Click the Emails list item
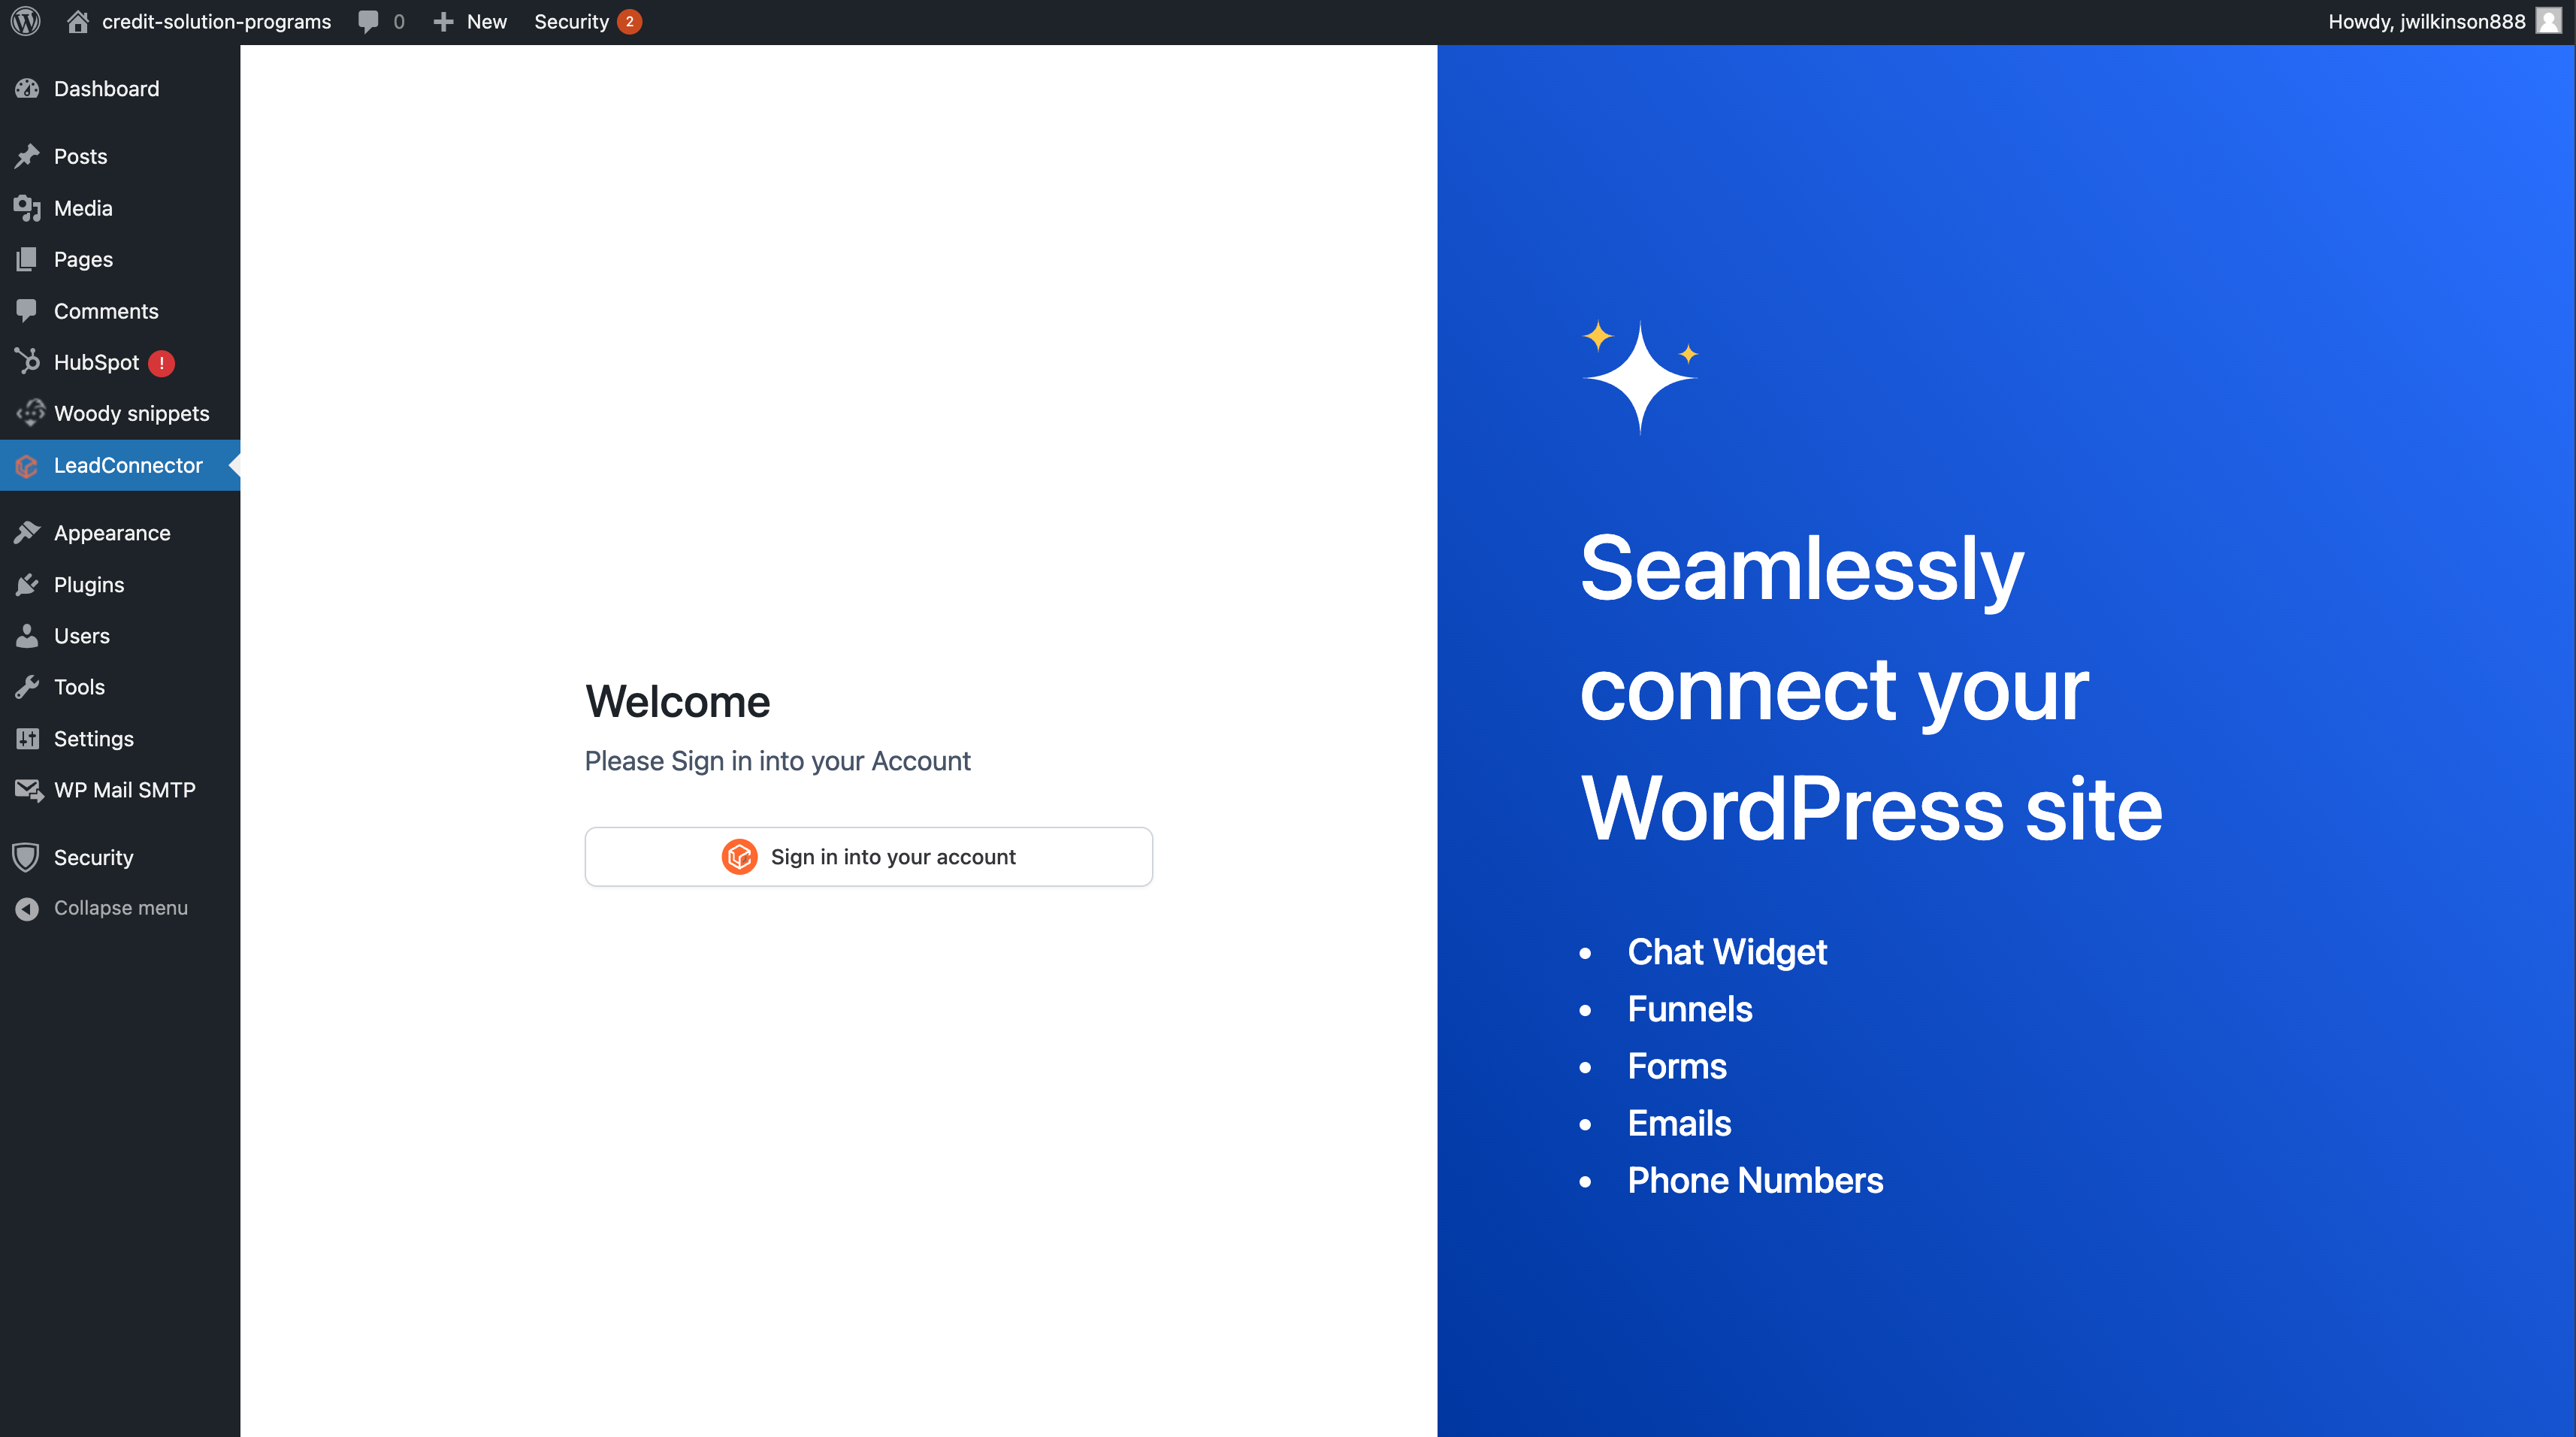This screenshot has height=1437, width=2576. pos(1679,1123)
